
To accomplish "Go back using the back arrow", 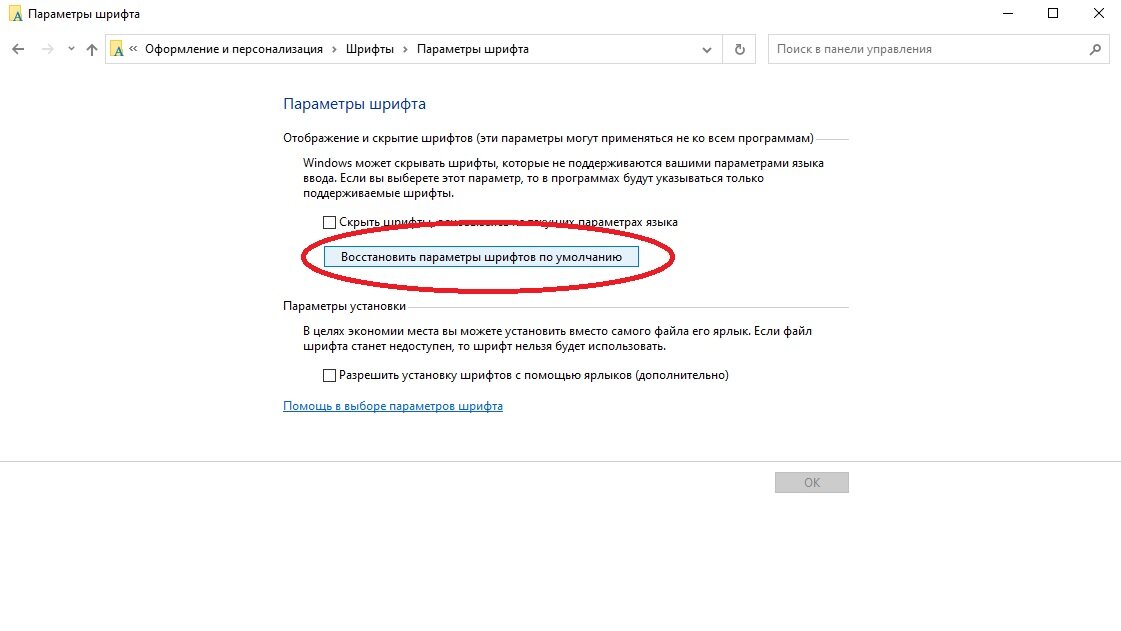I will point(19,49).
